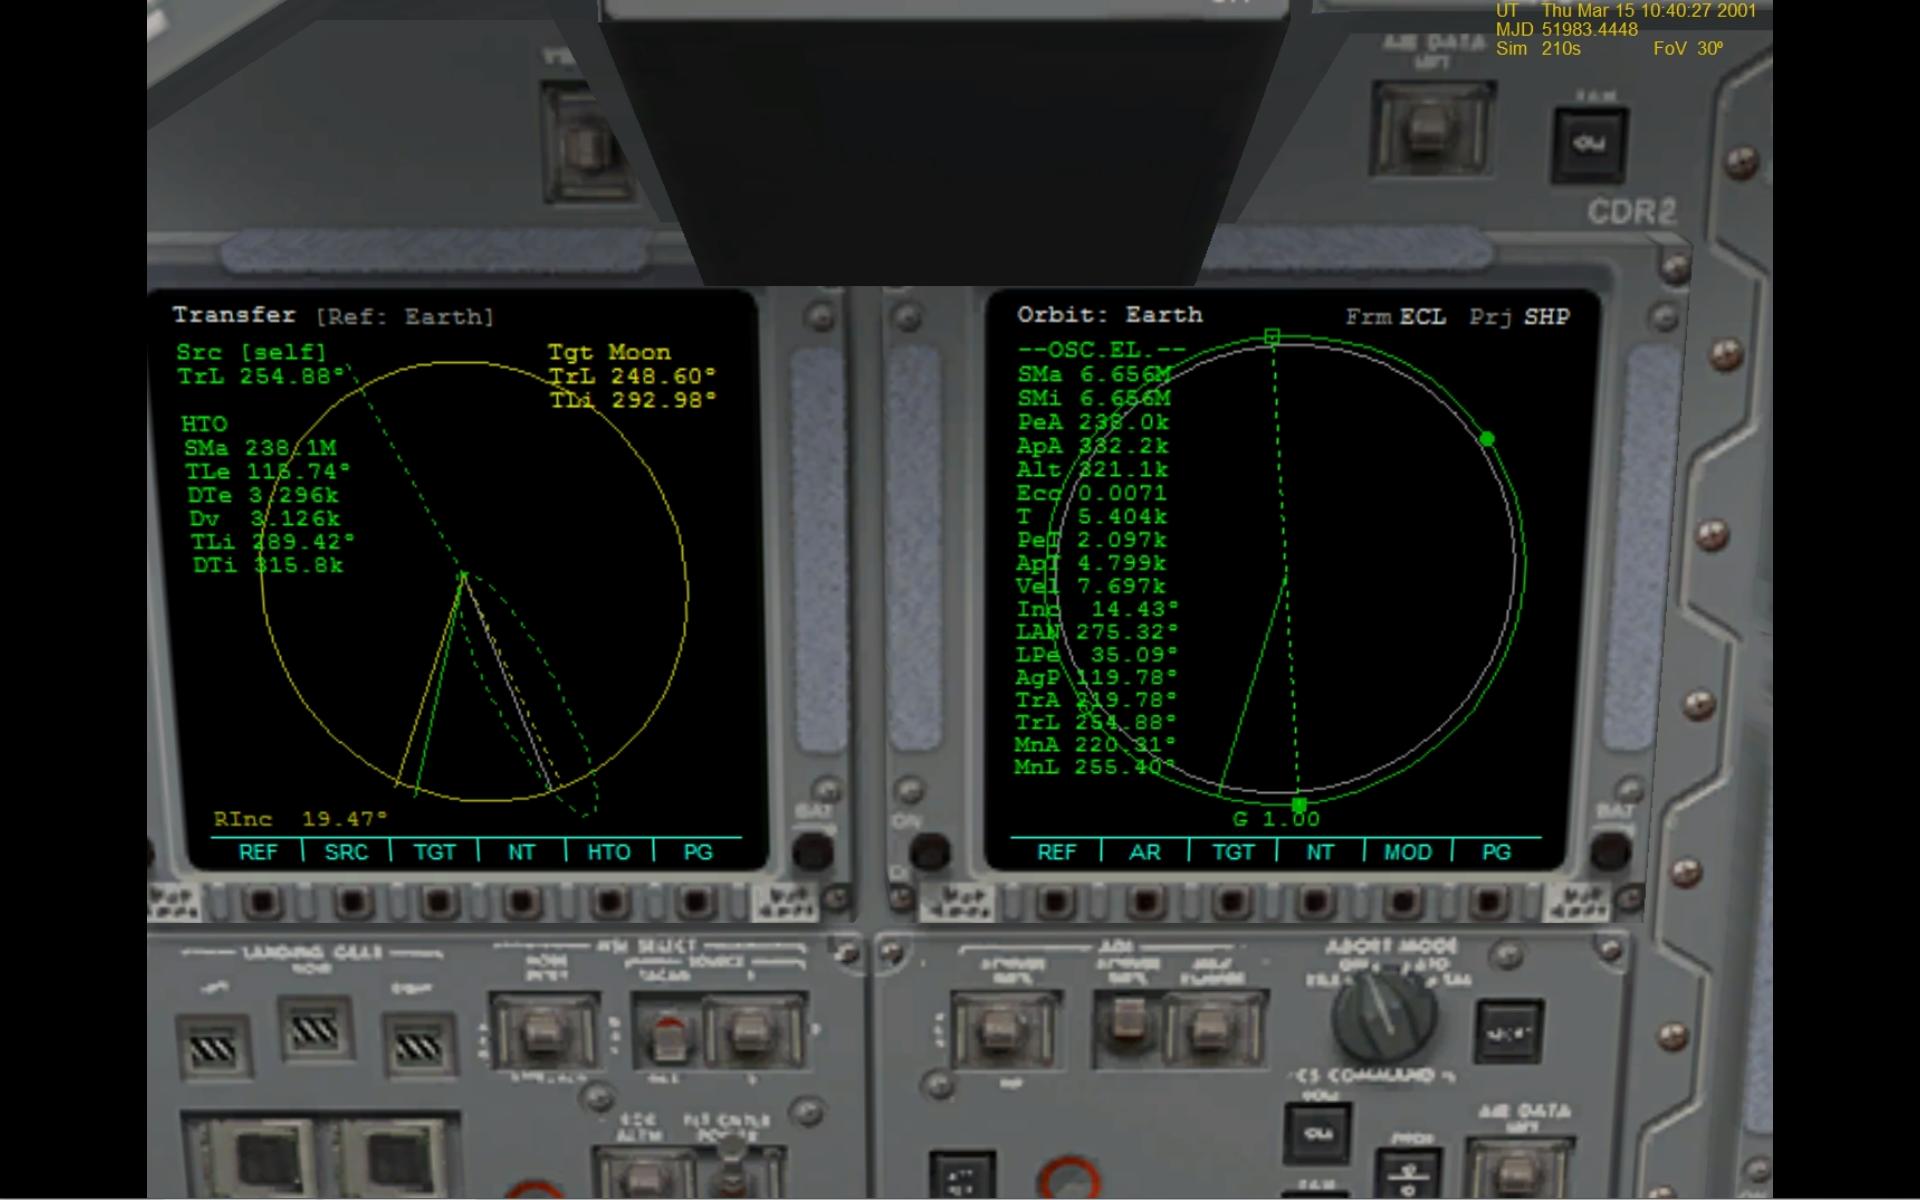Click the HTO label on Transfer MFD screen
Viewport: 1920px width, 1200px height.
[x=609, y=852]
